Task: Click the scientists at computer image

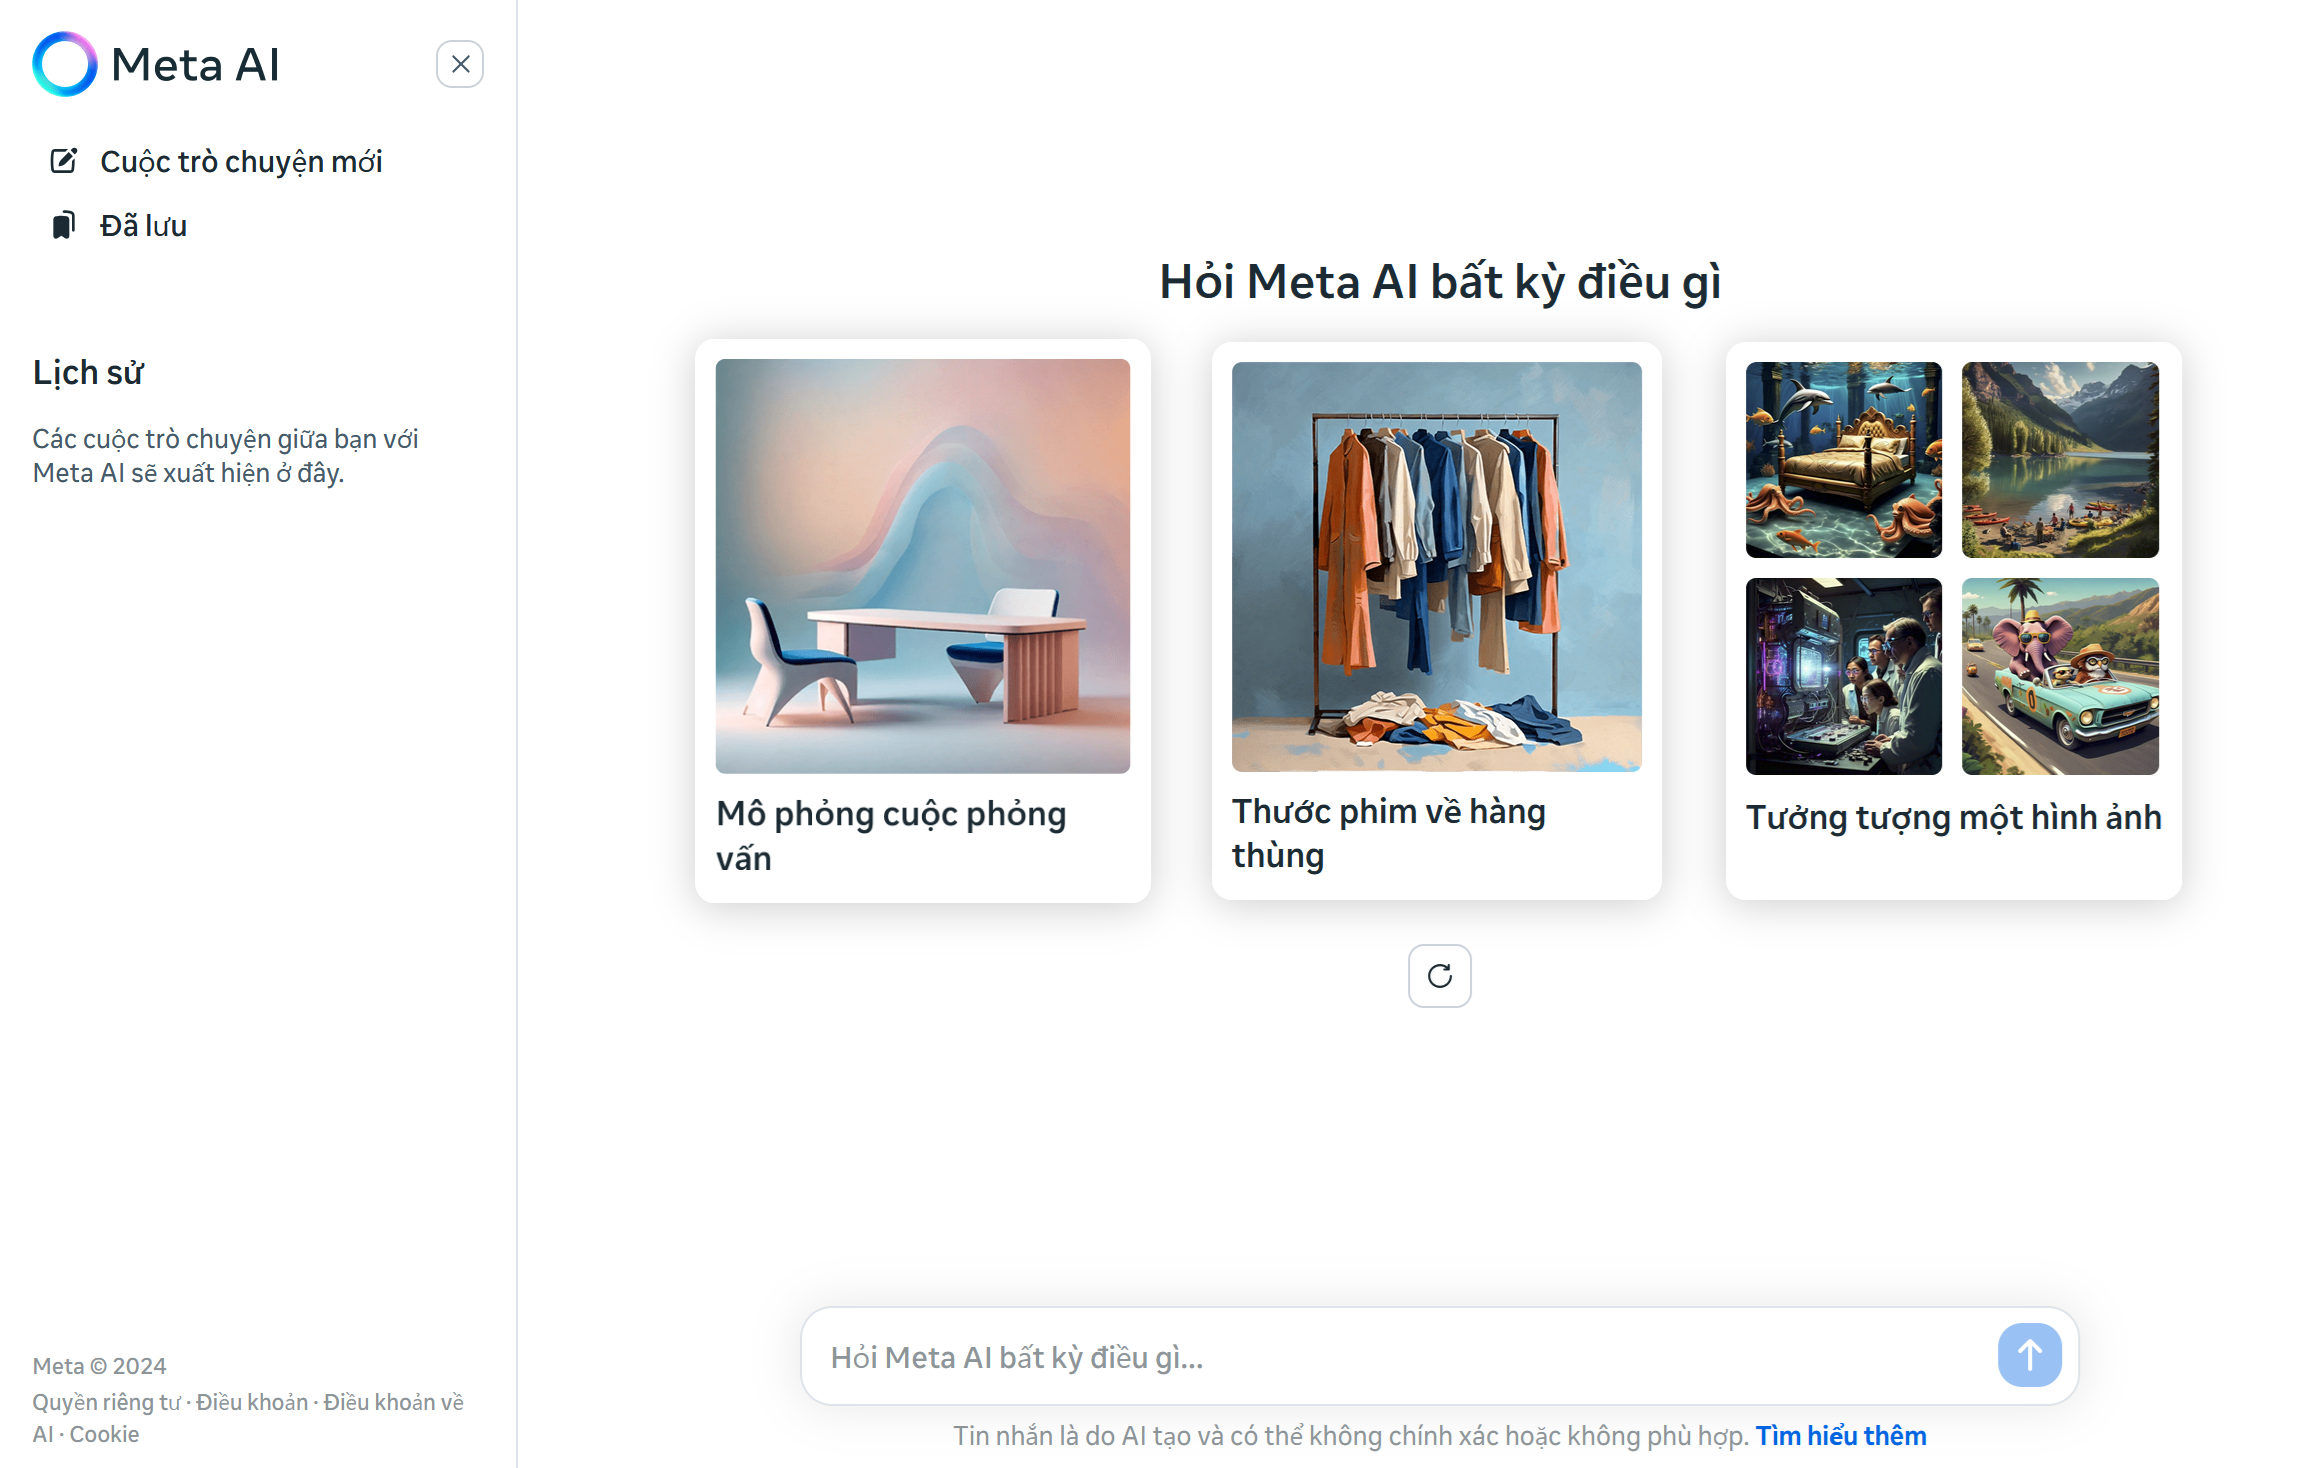Action: click(1844, 676)
